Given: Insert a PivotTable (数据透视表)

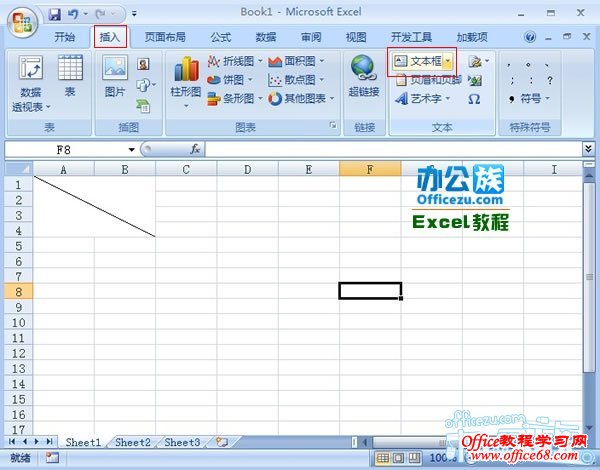Looking at the screenshot, I should tap(31, 83).
